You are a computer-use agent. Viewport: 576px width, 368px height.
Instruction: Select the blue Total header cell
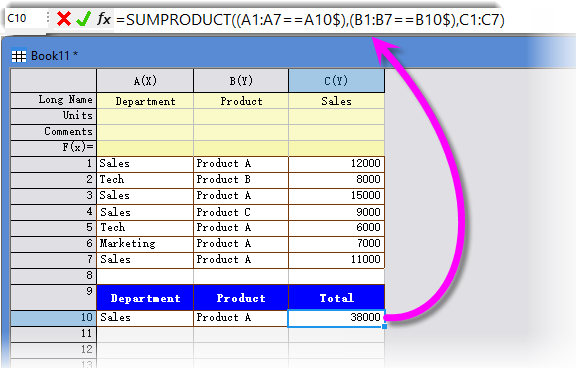coord(336,298)
